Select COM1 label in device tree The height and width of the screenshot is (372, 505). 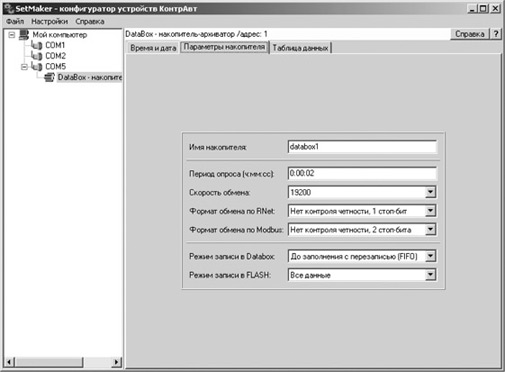point(55,45)
